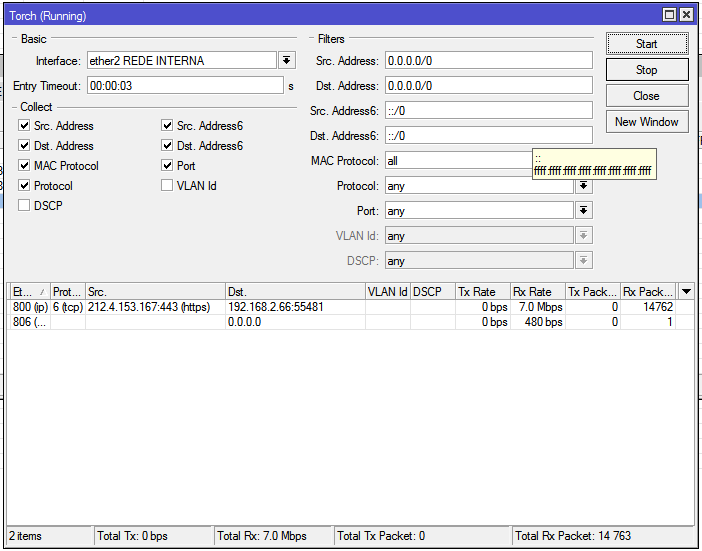This screenshot has height=551, width=702.
Task: Uncheck the Port collect checkbox
Action: [167, 166]
